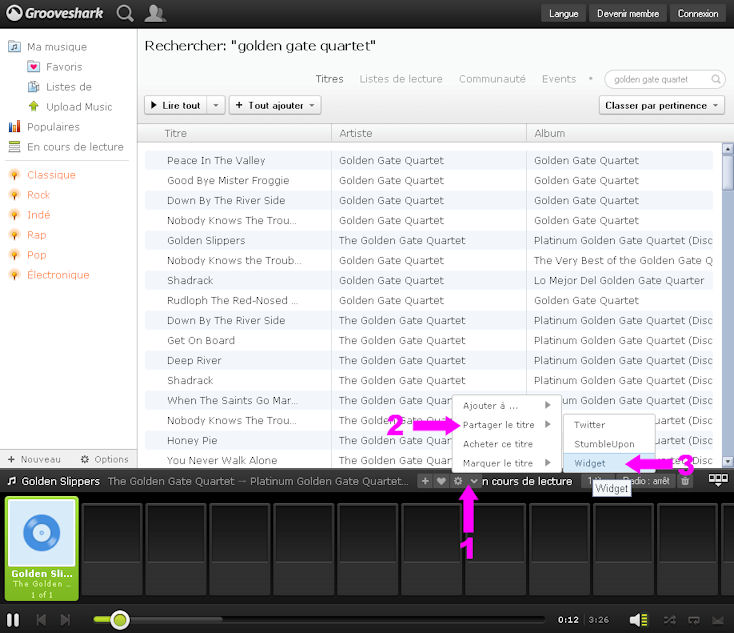Open Ma musique library
This screenshot has width=734, height=633.
(48, 47)
